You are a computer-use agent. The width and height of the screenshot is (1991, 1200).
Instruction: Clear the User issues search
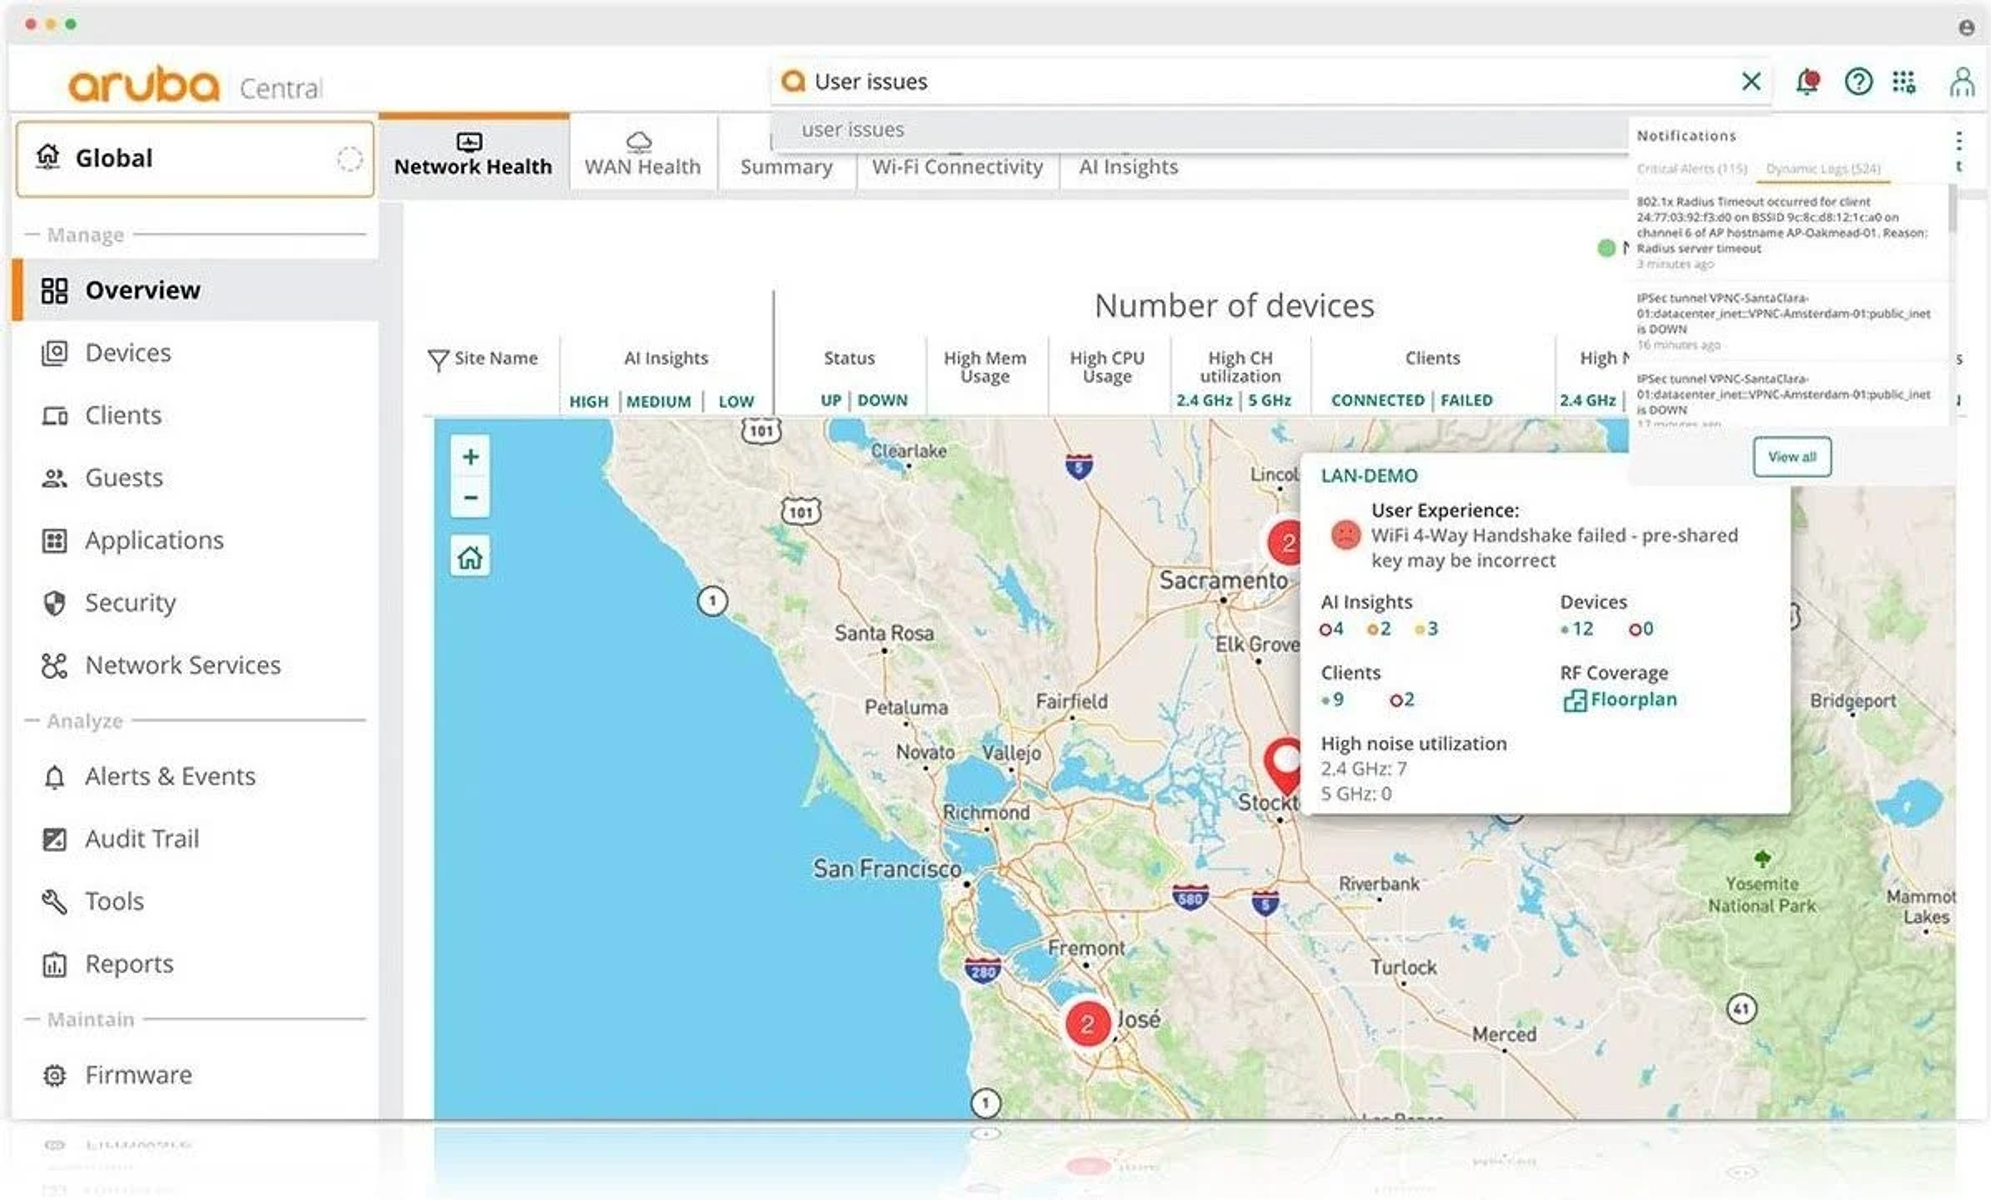click(1751, 82)
